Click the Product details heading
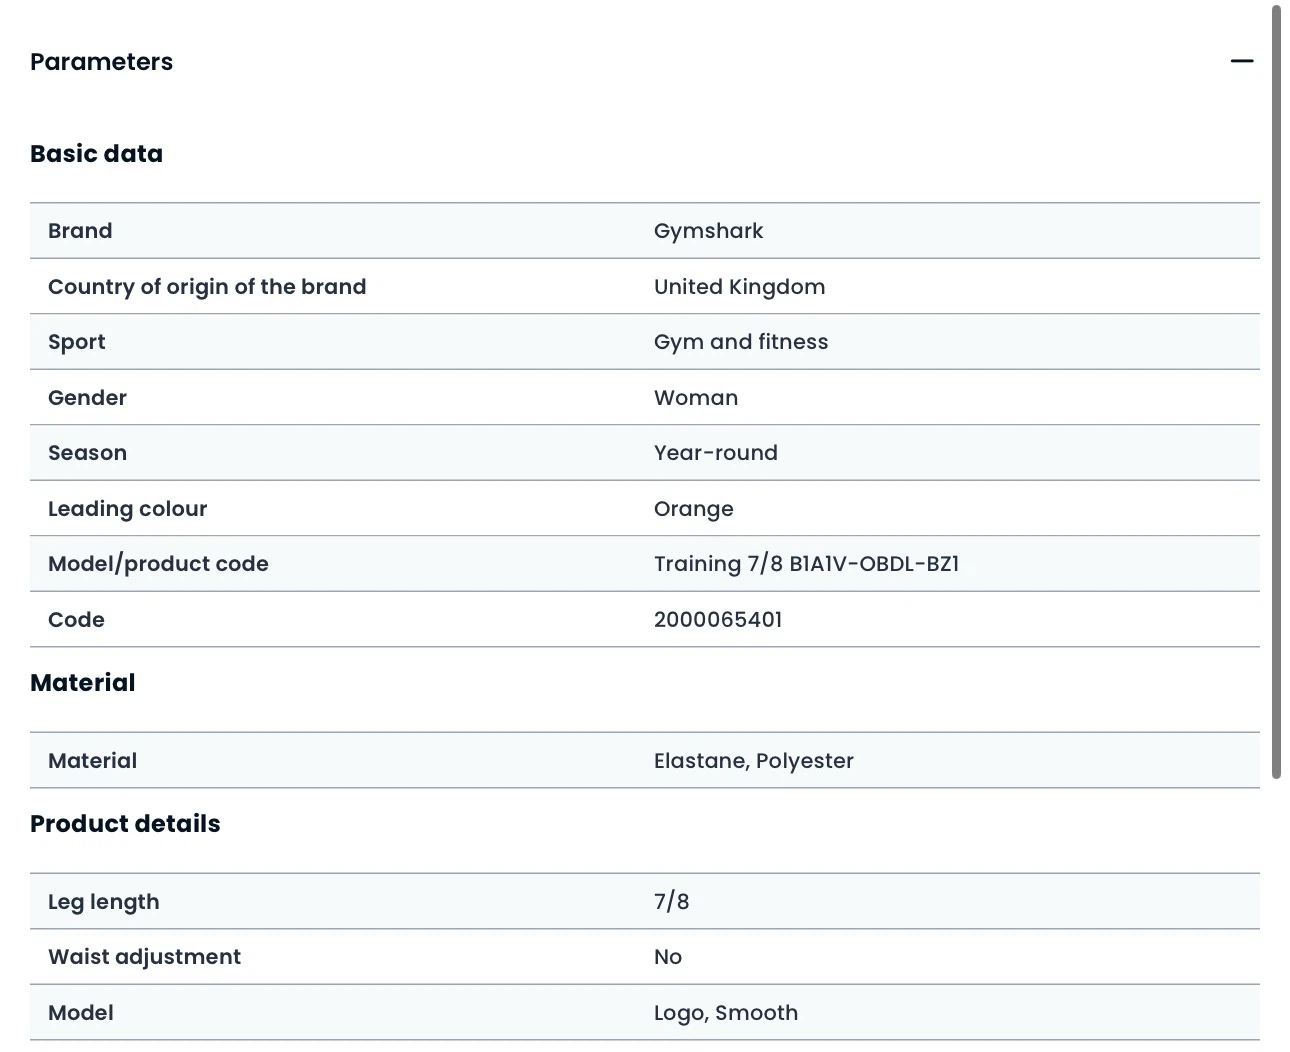Screen dimensions: 1290x1052 tap(125, 824)
